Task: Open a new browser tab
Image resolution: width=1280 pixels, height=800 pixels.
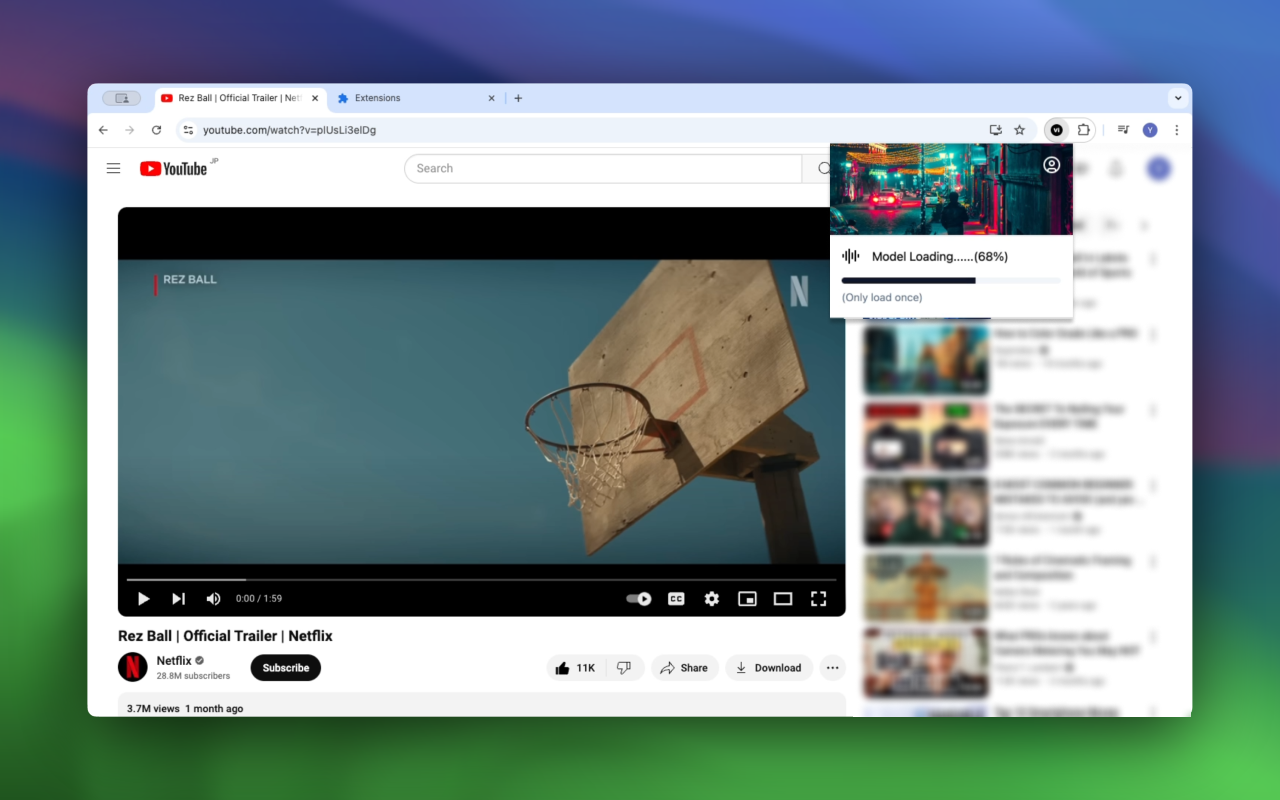Action: [518, 98]
